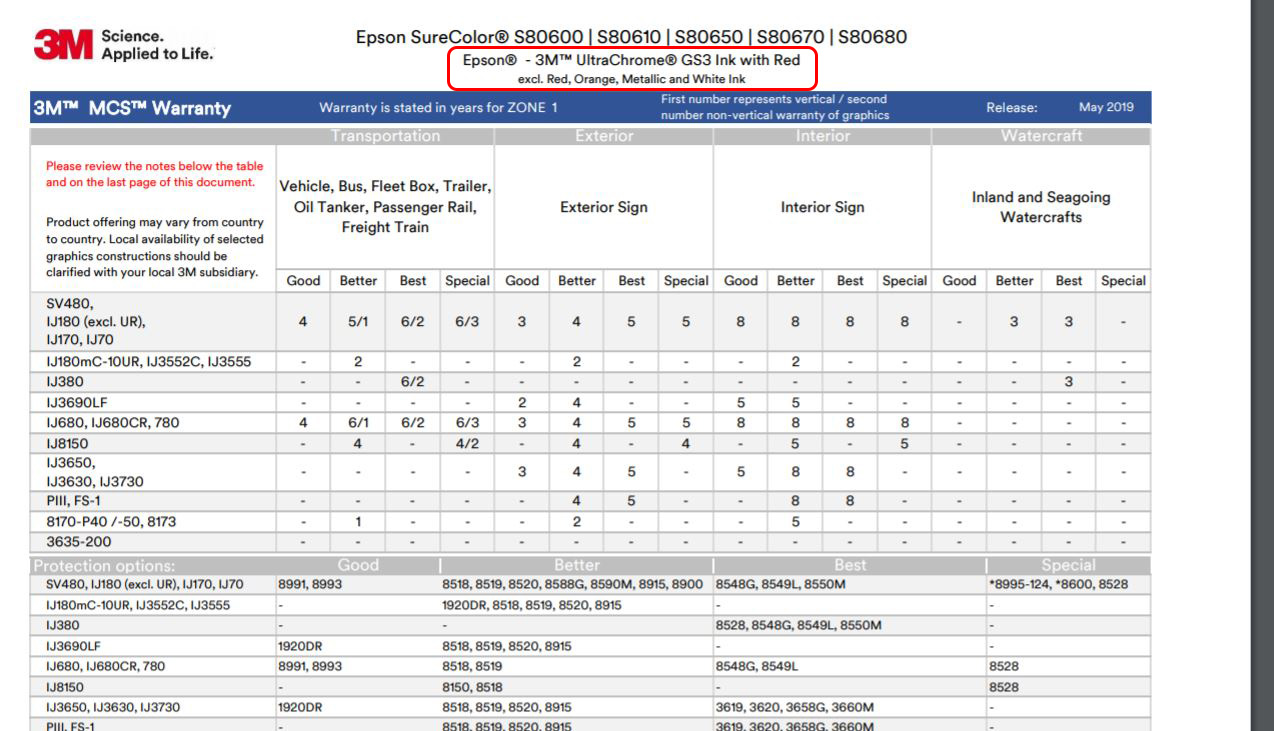Click the 'Product offering may vary' paragraph
This screenshot has height=731, width=1274.
(155, 247)
